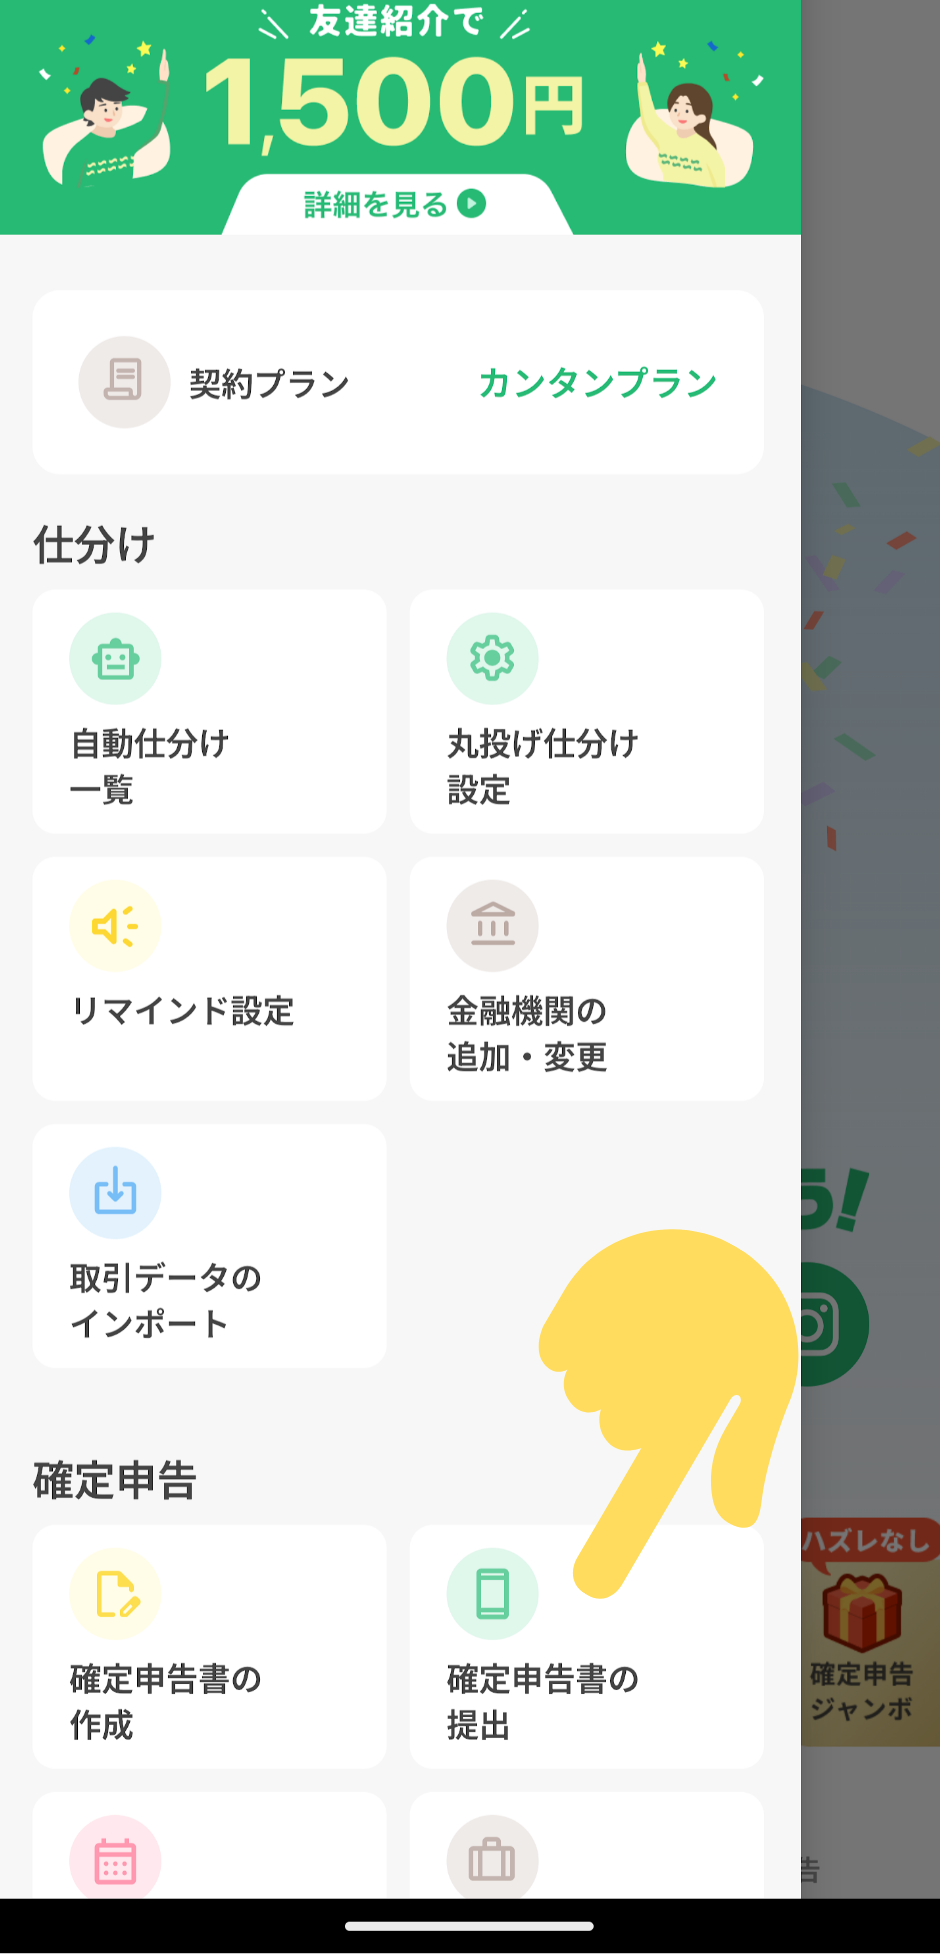Open the pink calendar icon card
Viewport: 940px width, 1955px height.
click(x=210, y=1846)
